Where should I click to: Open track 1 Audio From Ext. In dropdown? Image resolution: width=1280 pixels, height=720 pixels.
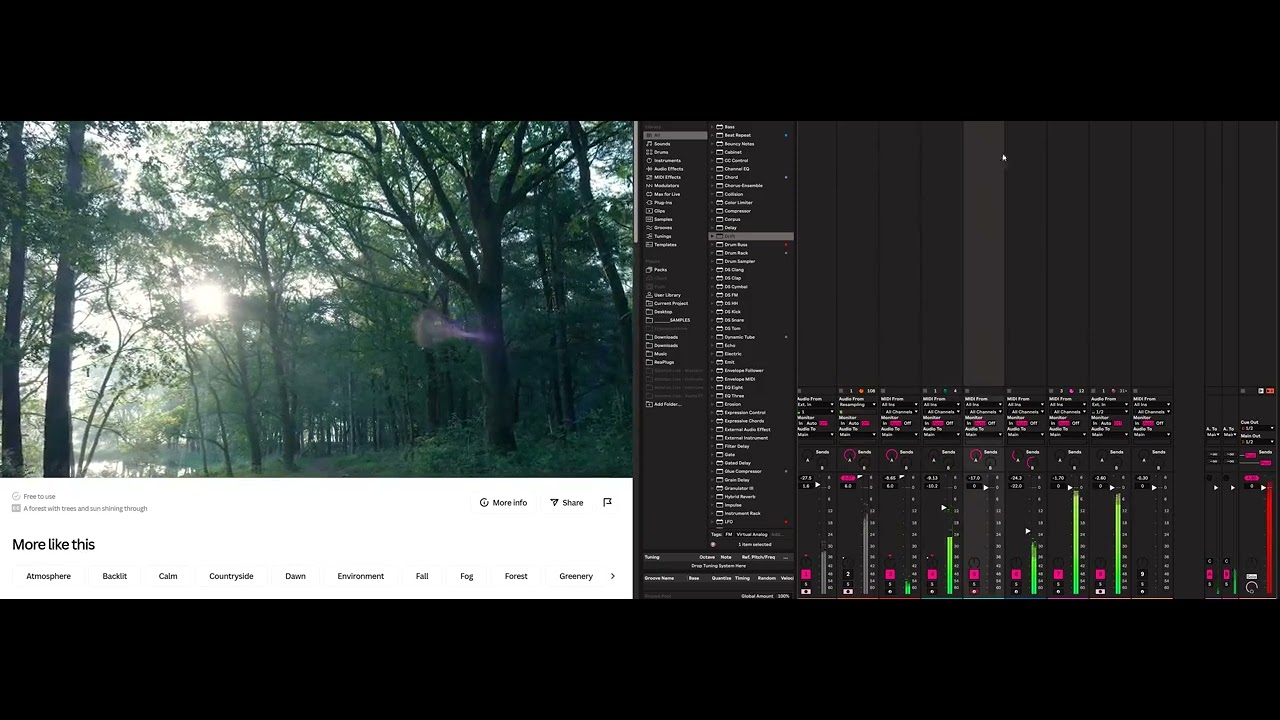(x=815, y=404)
